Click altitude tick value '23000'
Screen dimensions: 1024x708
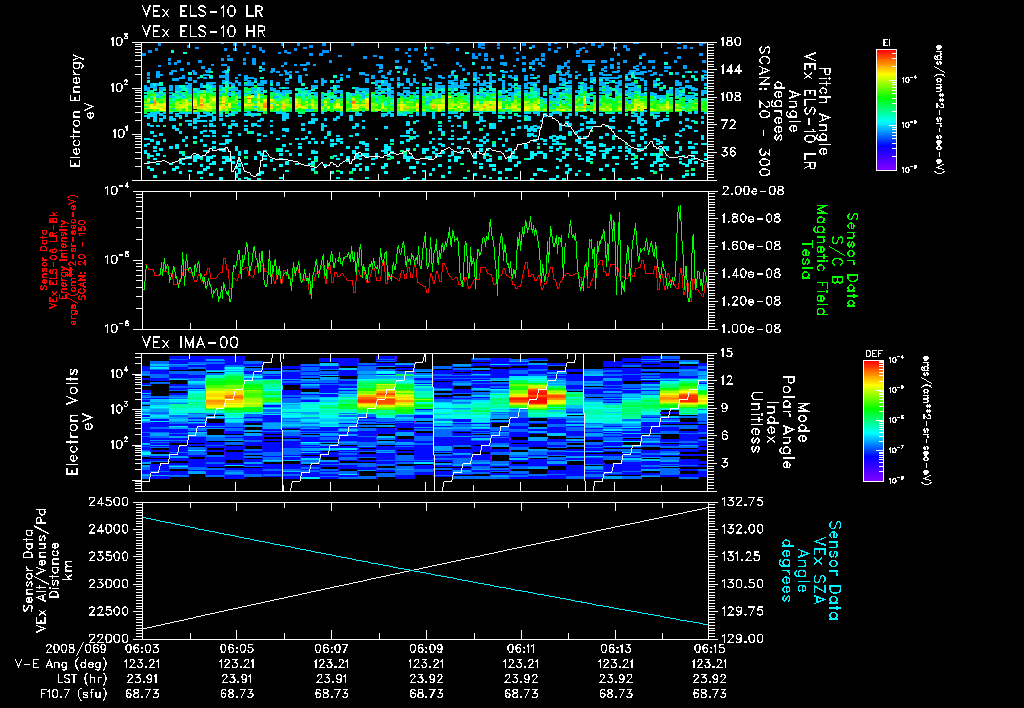108,583
